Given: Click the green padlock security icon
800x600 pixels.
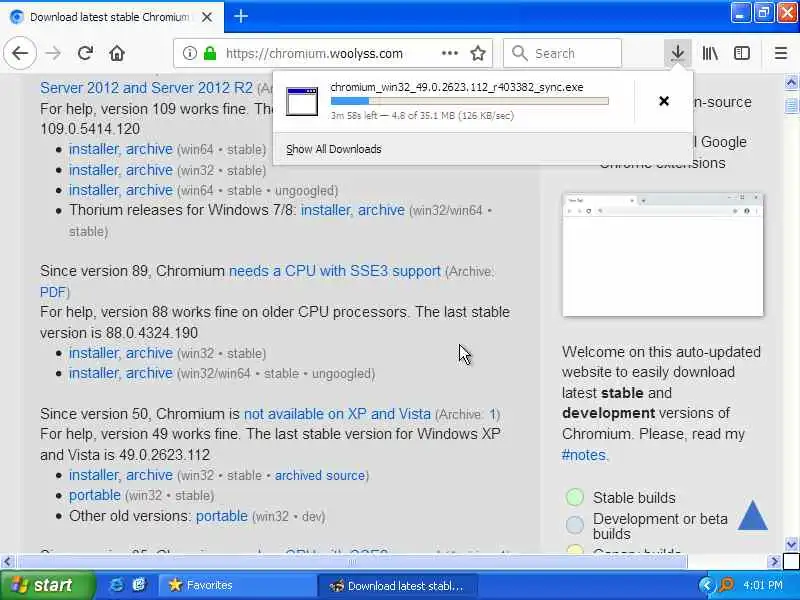Looking at the screenshot, I should coord(210,53).
